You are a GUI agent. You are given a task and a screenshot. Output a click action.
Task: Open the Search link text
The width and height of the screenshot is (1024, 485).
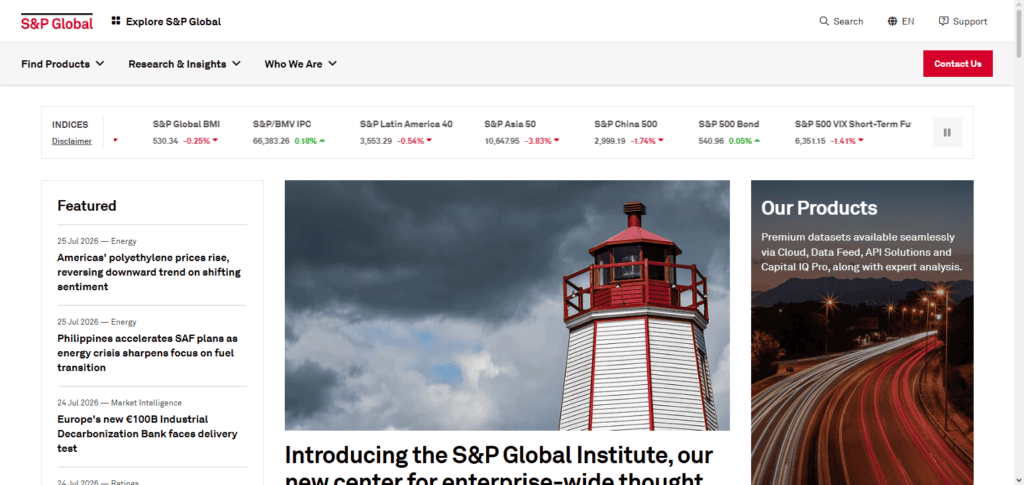coord(848,22)
